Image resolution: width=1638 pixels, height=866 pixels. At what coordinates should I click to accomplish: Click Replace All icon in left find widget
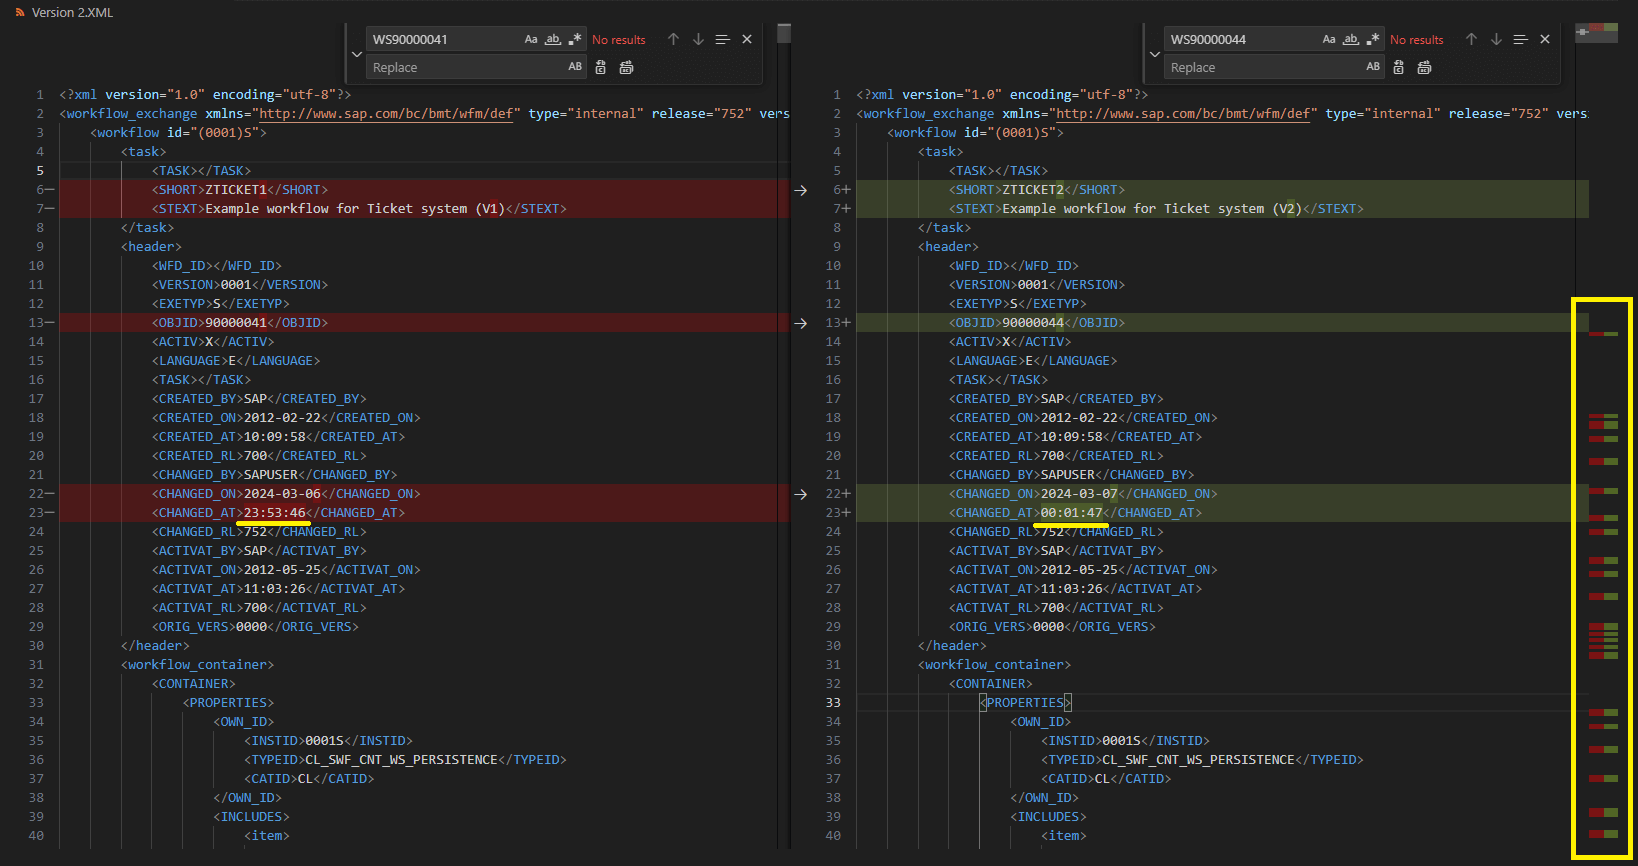[626, 67]
